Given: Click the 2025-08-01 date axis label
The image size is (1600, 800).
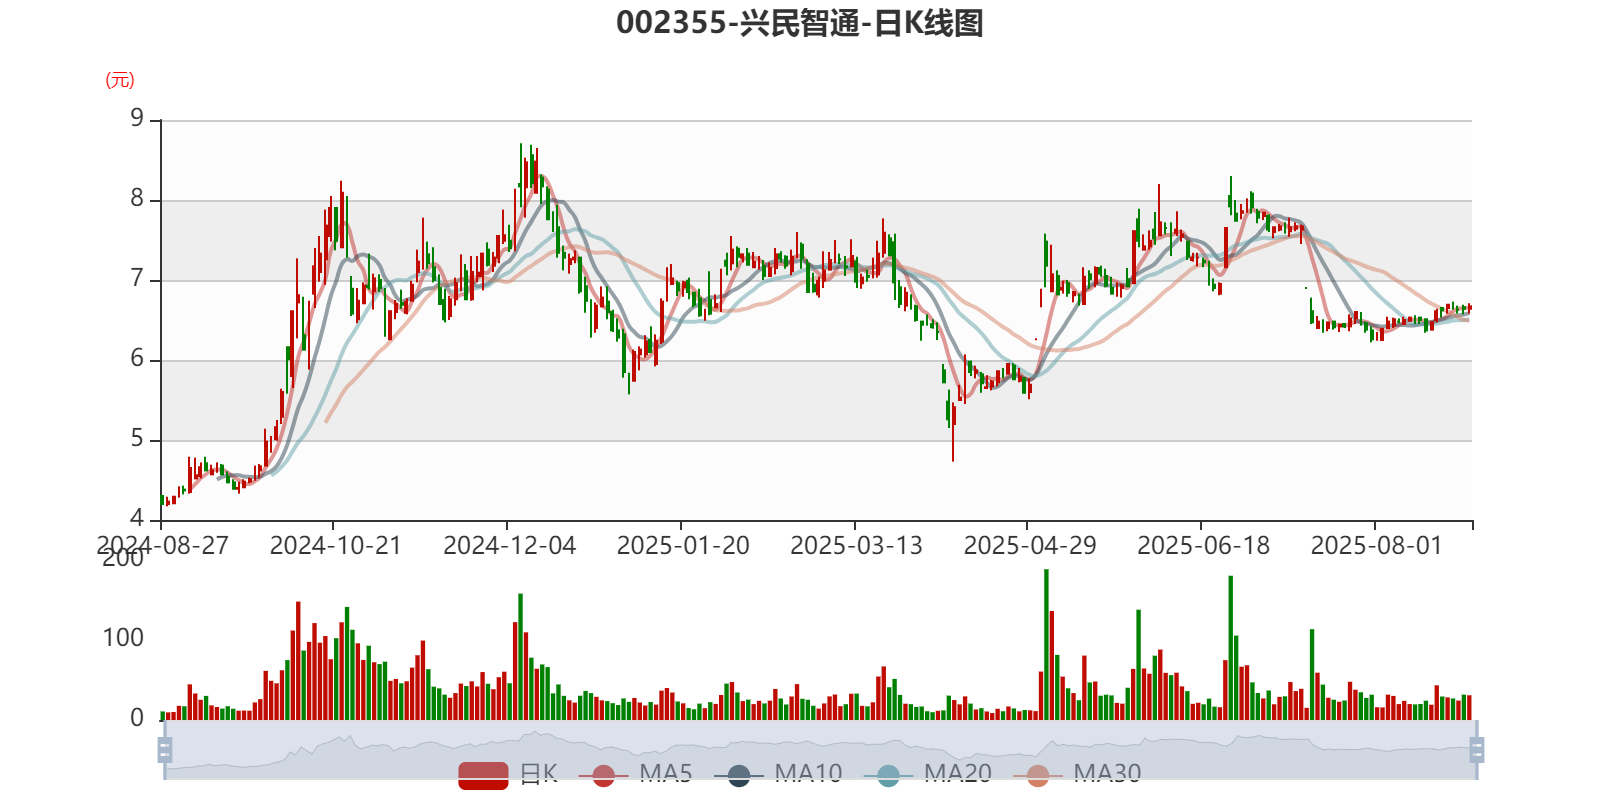Looking at the screenshot, I should pyautogui.click(x=1377, y=546).
